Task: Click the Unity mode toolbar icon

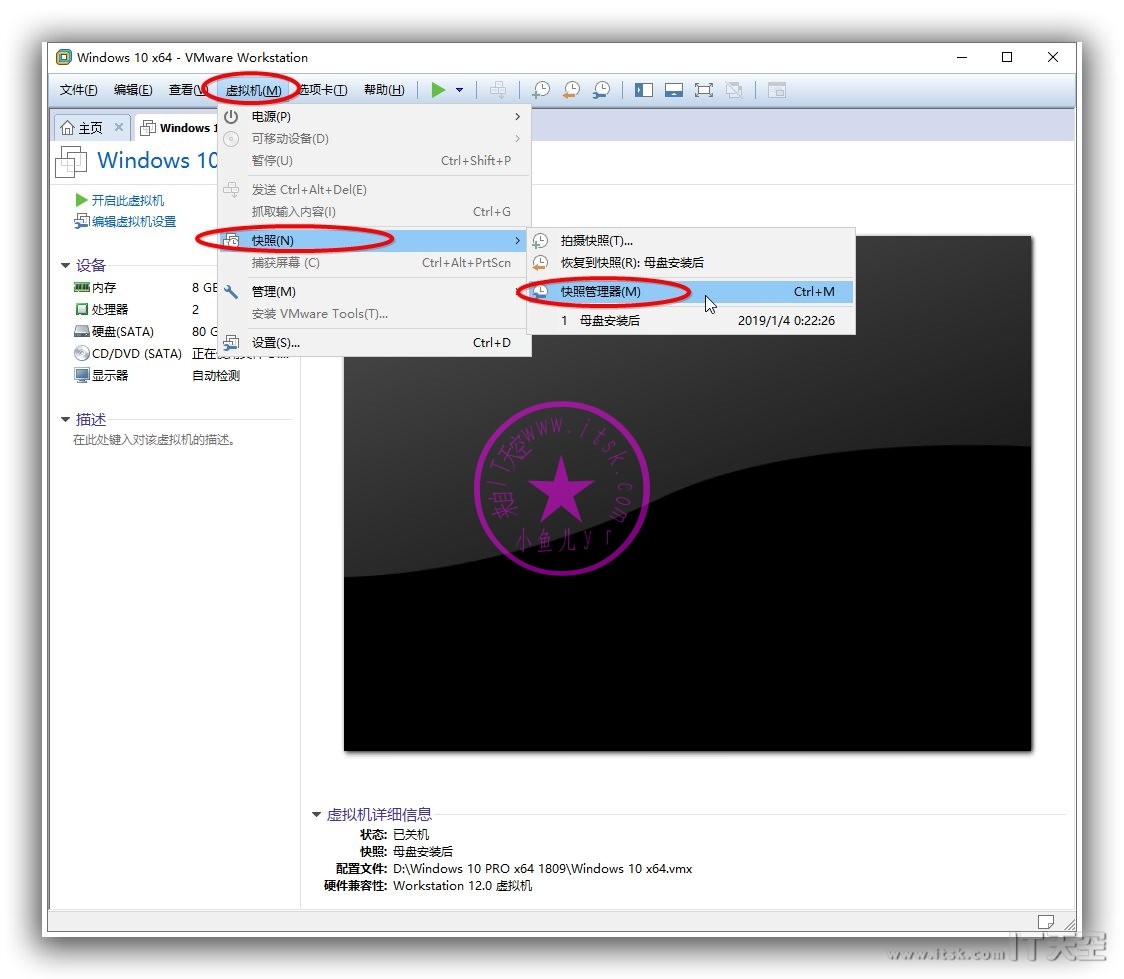Action: tap(734, 90)
